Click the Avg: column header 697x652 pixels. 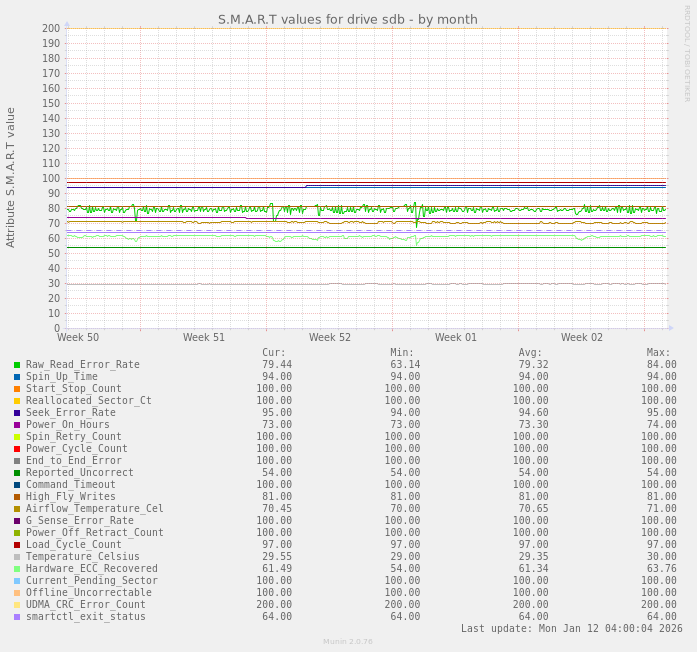click(x=530, y=352)
